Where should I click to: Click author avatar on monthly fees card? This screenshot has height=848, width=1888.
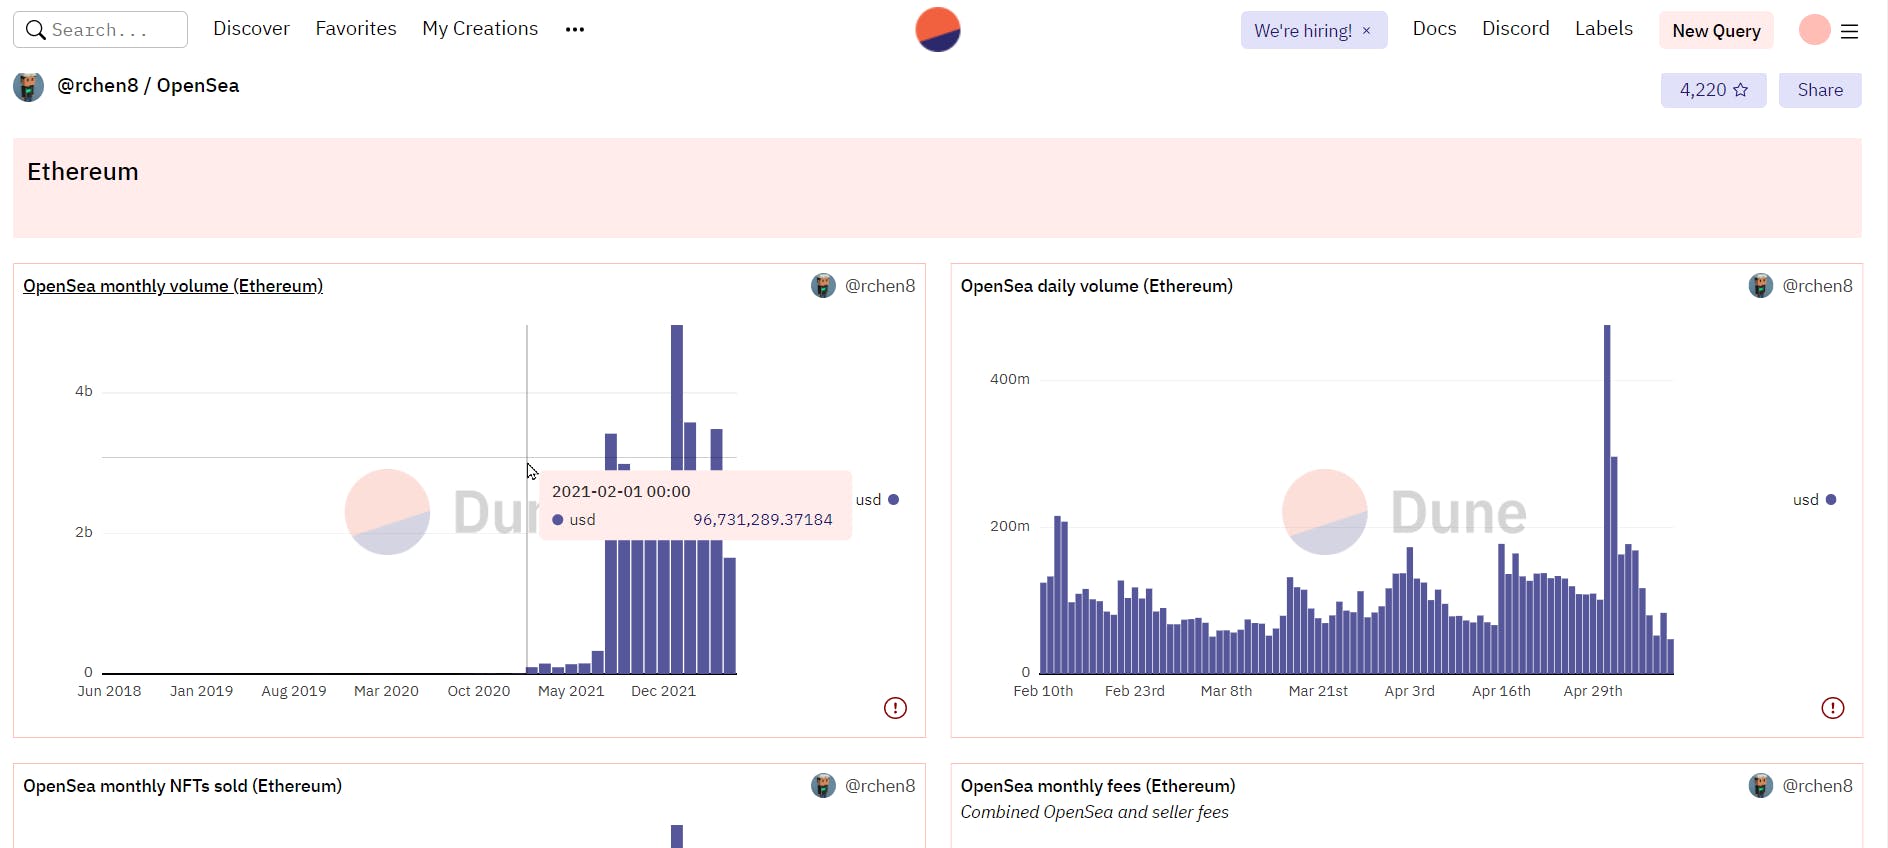[1761, 786]
